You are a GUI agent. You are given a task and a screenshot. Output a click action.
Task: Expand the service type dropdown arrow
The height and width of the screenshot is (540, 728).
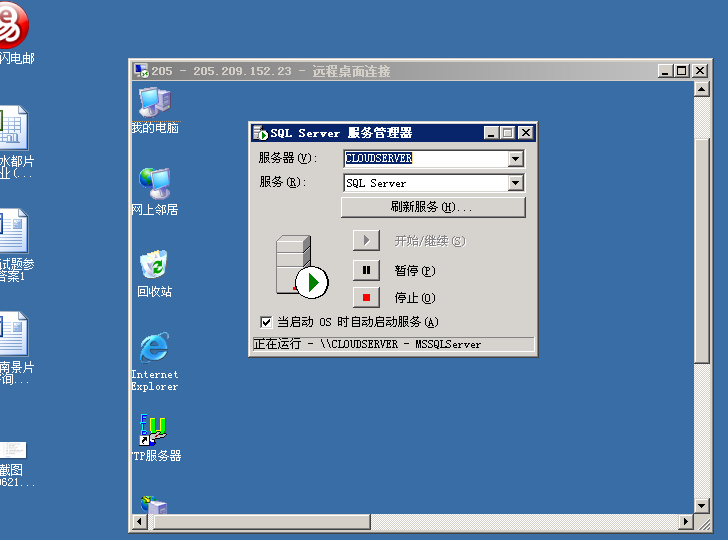click(x=515, y=183)
